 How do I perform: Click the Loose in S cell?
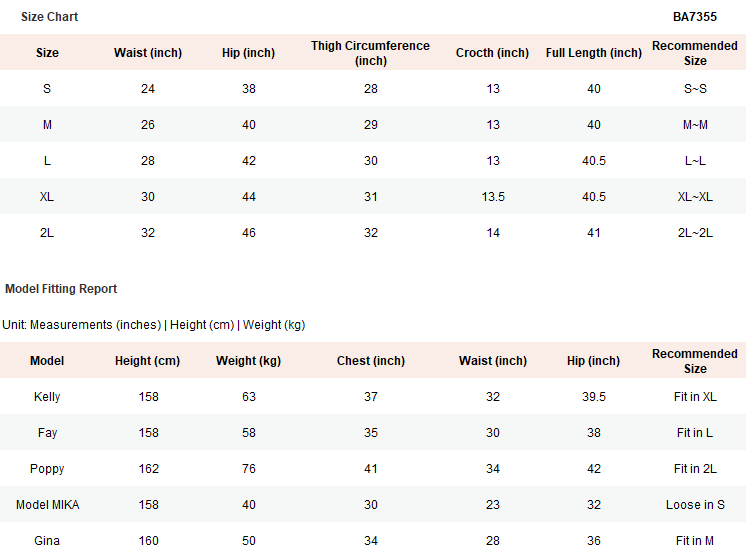coord(695,505)
